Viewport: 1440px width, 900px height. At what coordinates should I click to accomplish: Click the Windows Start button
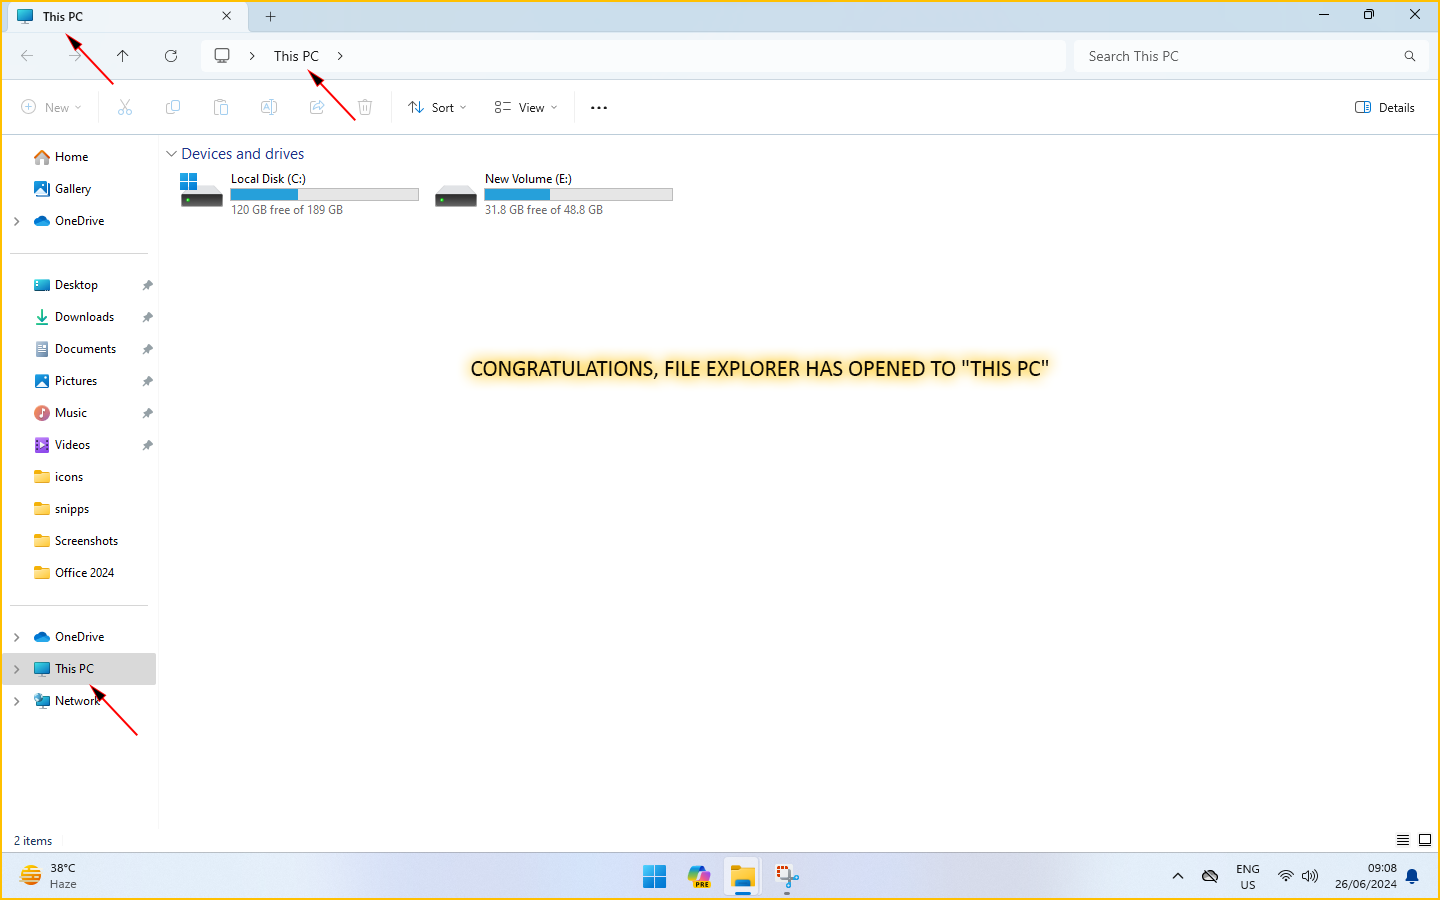coord(655,877)
